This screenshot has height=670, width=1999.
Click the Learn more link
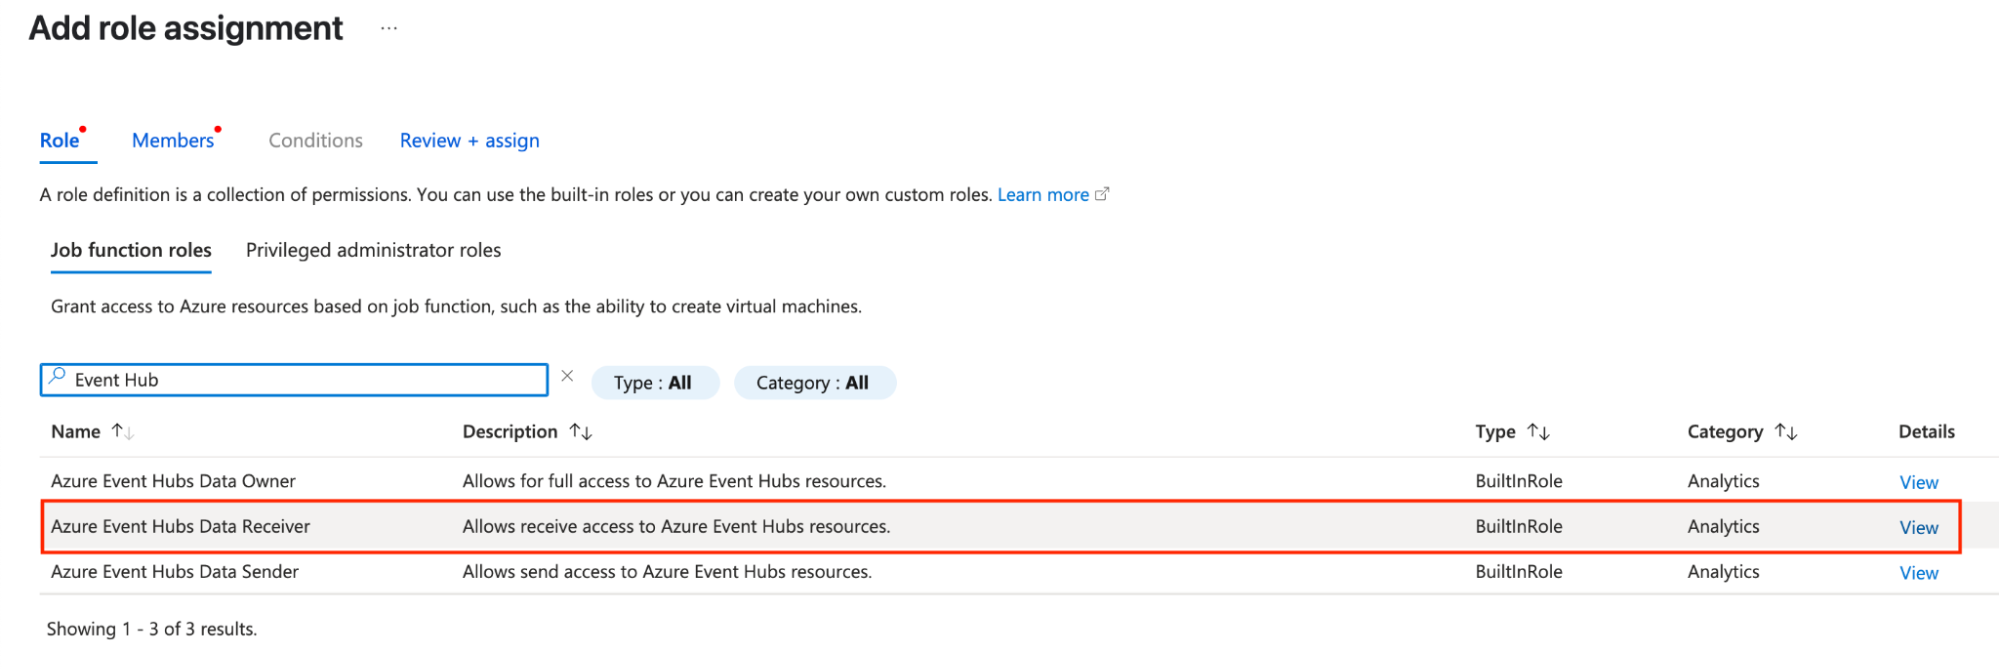[x=1043, y=195]
